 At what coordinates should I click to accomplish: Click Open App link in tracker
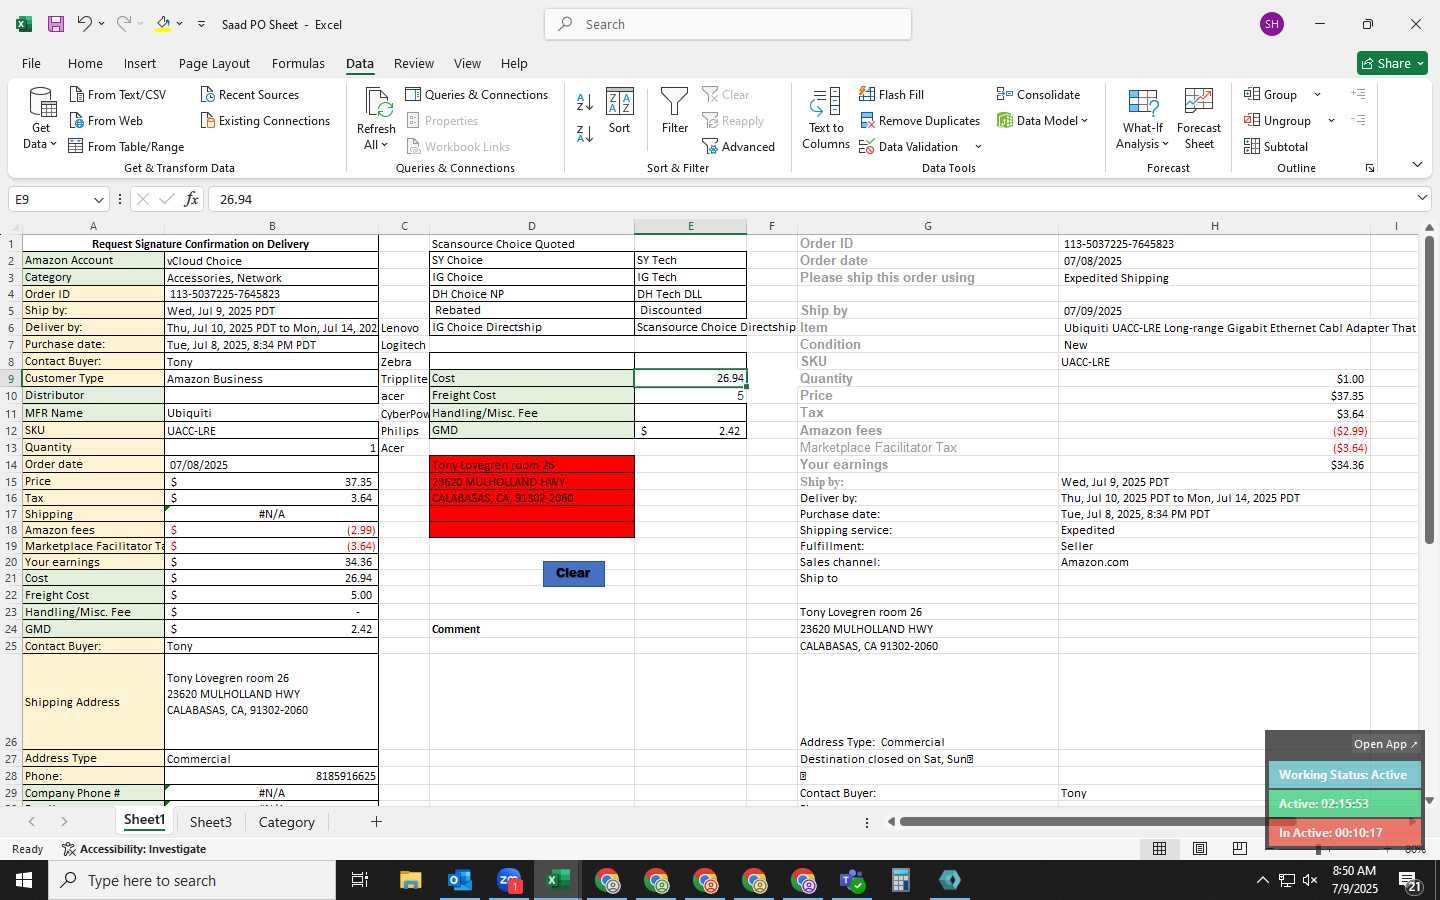pos(1385,744)
